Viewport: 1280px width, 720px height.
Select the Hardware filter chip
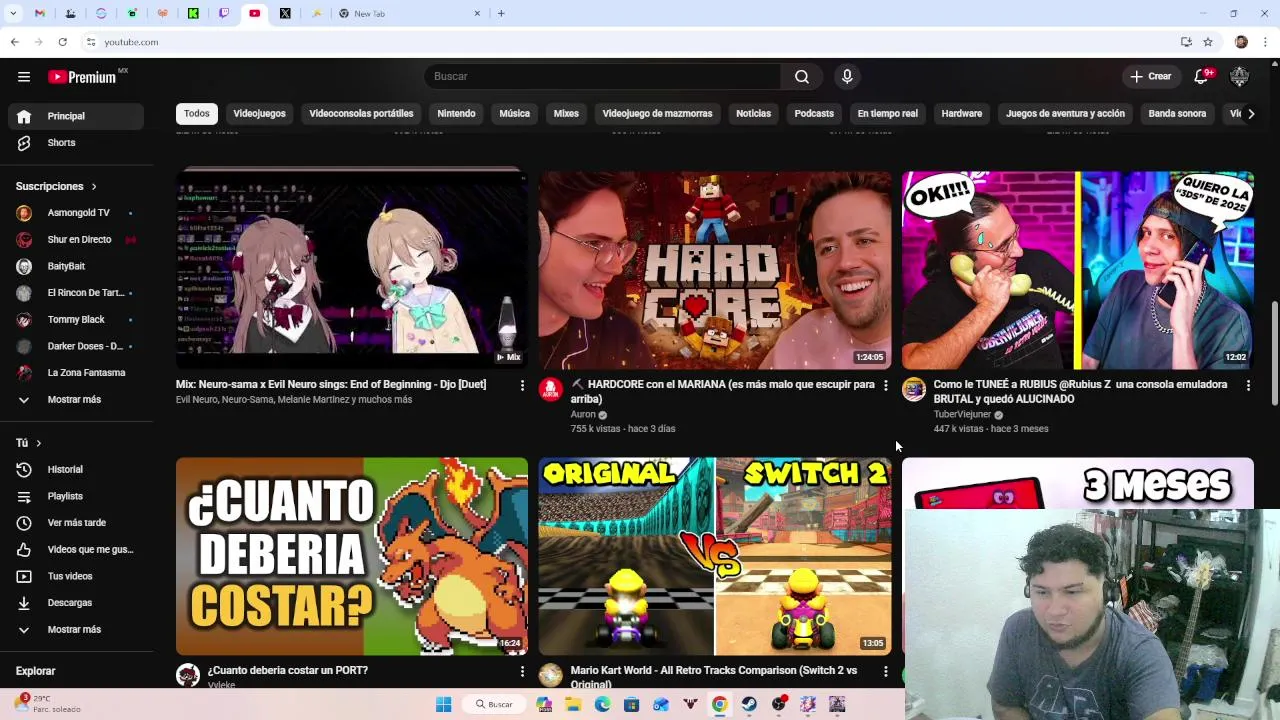962,114
